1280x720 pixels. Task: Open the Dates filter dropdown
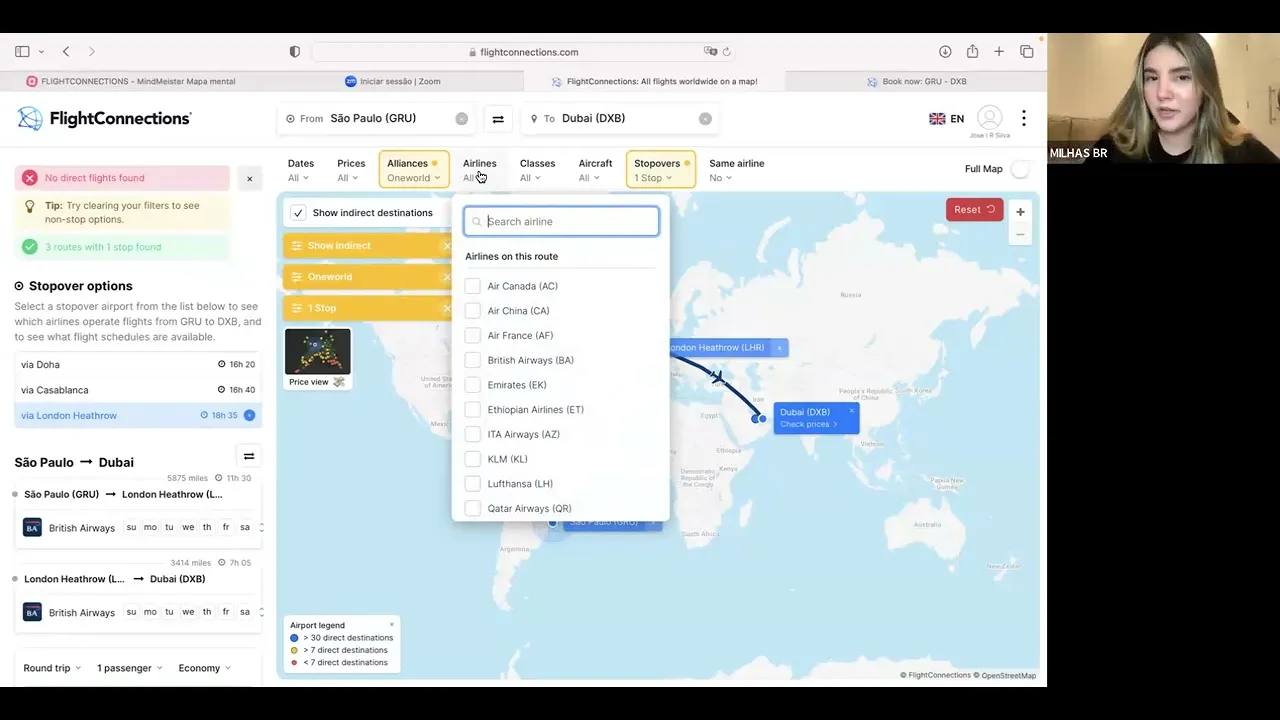pos(301,170)
